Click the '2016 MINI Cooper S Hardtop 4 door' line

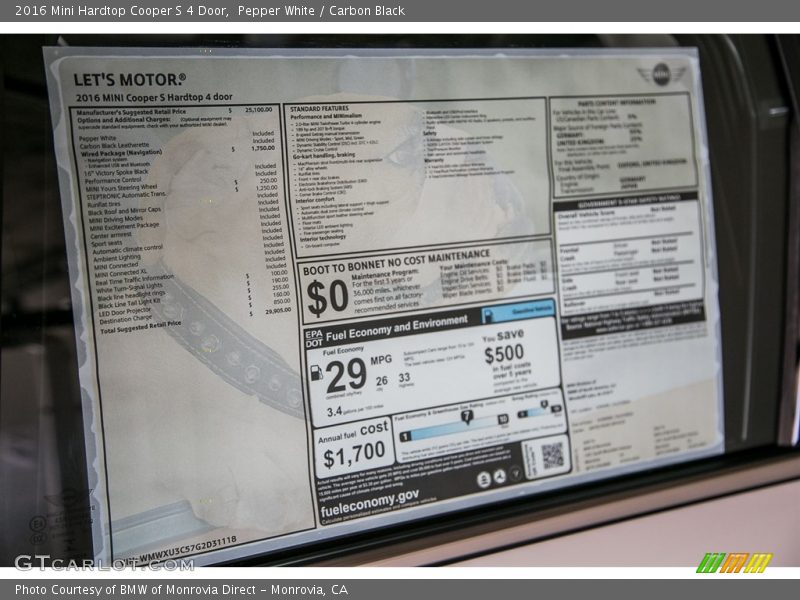pos(154,97)
